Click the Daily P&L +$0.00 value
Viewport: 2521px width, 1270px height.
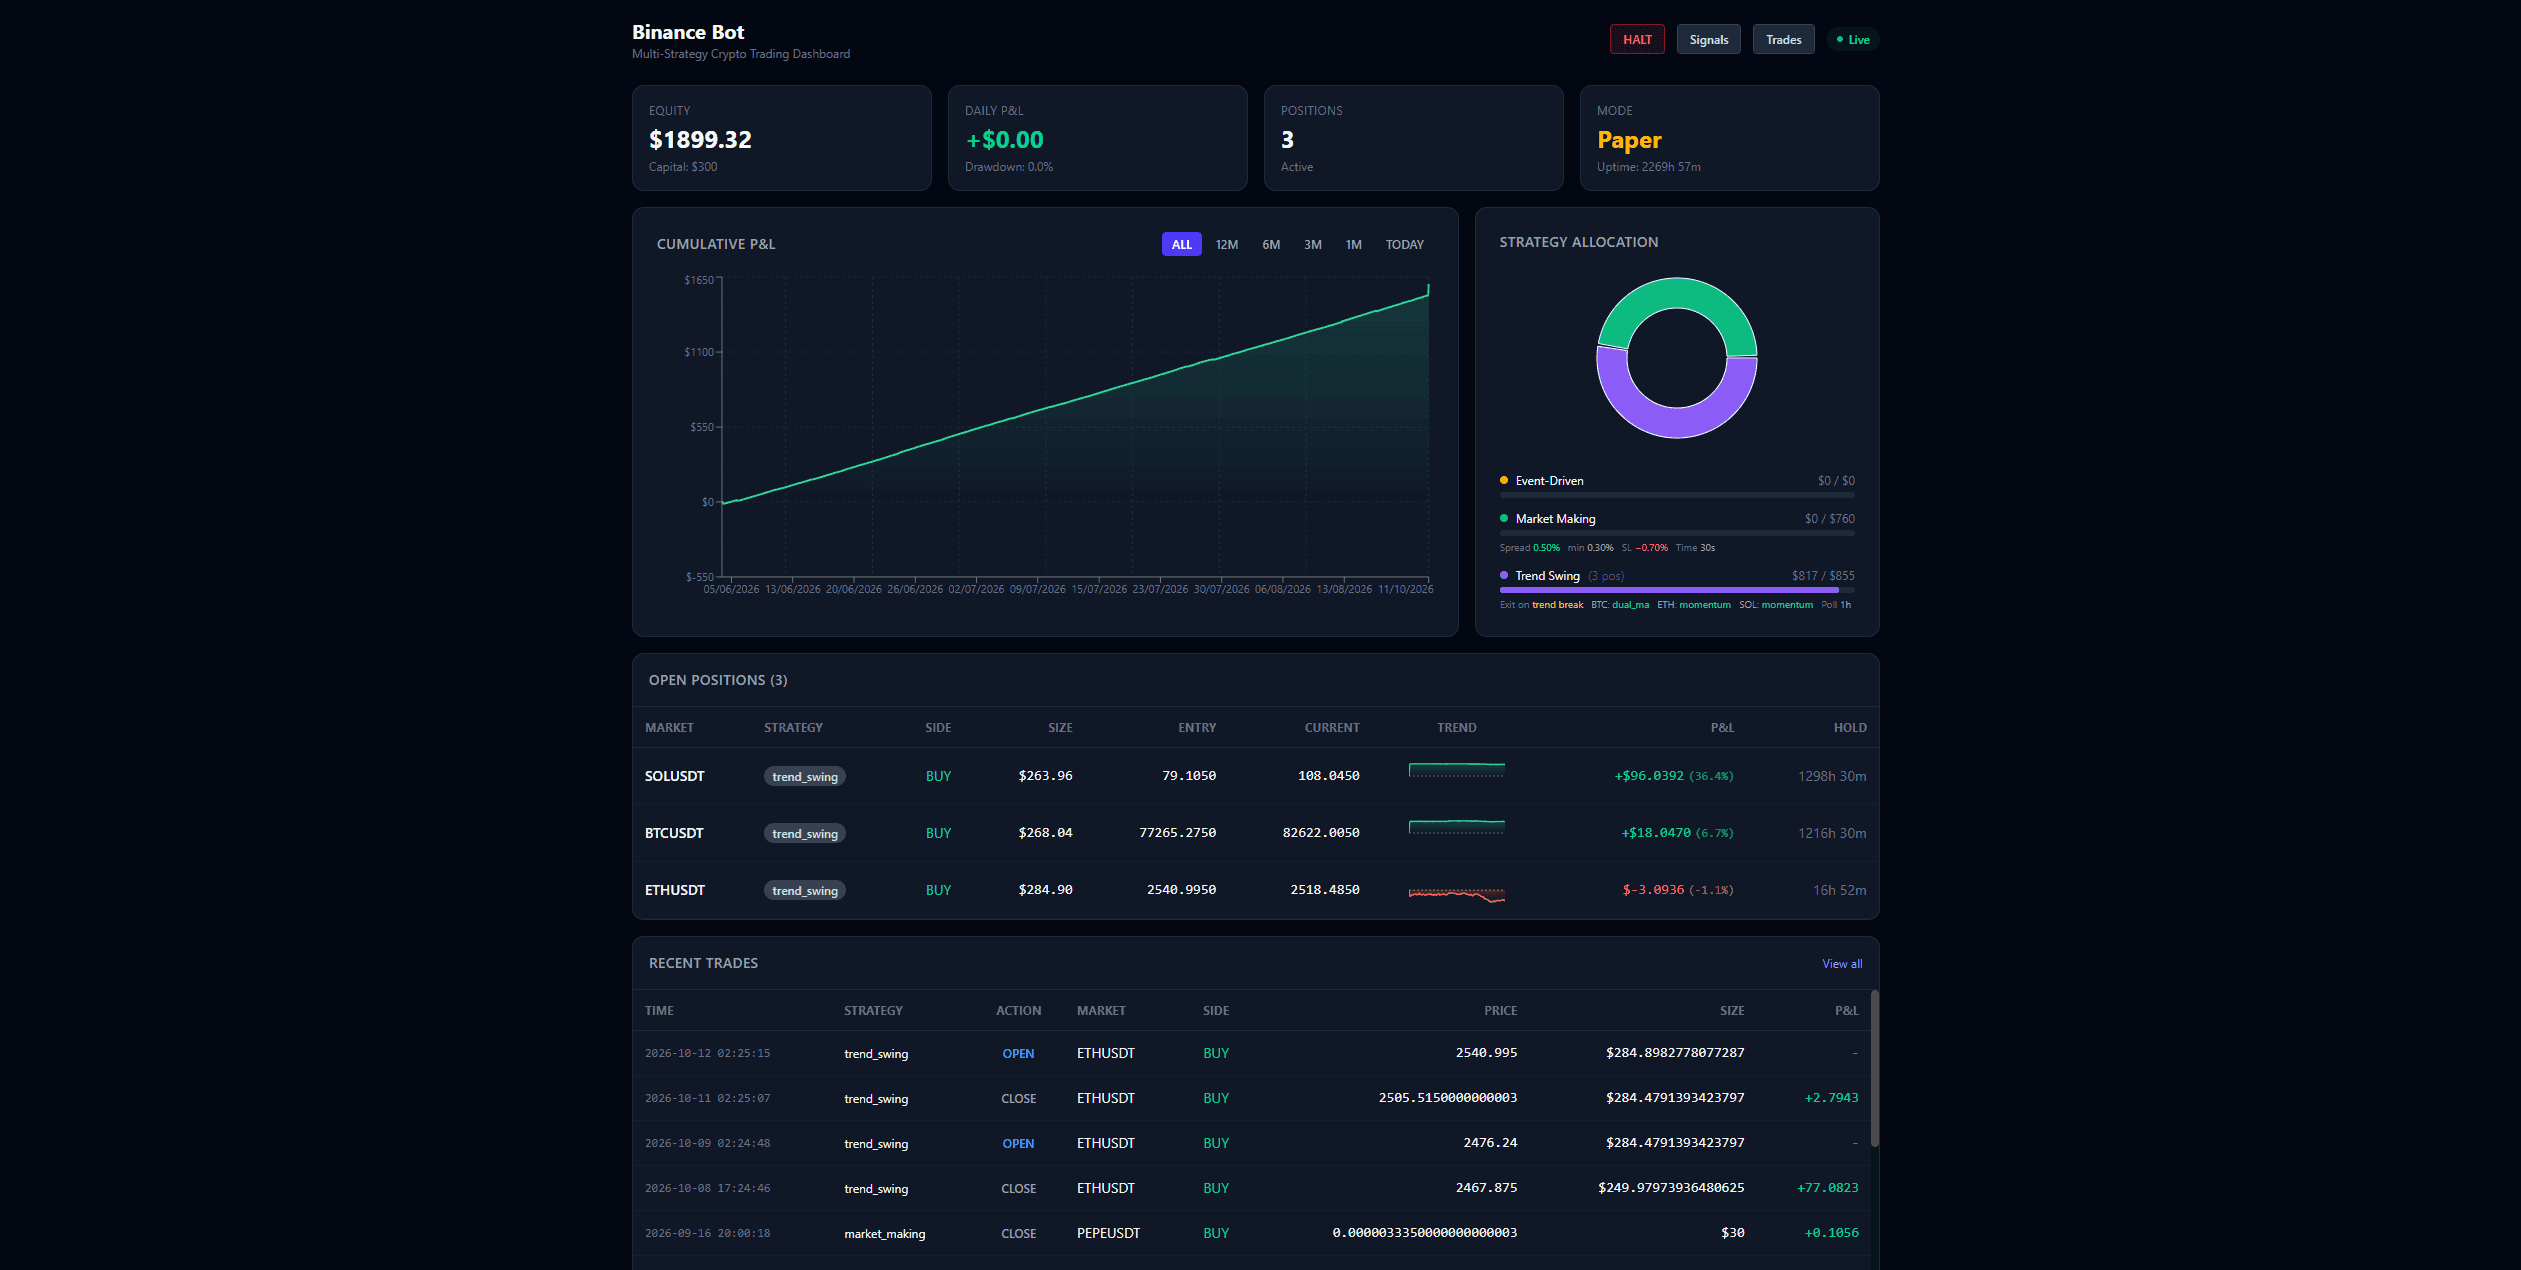coord(1004,140)
